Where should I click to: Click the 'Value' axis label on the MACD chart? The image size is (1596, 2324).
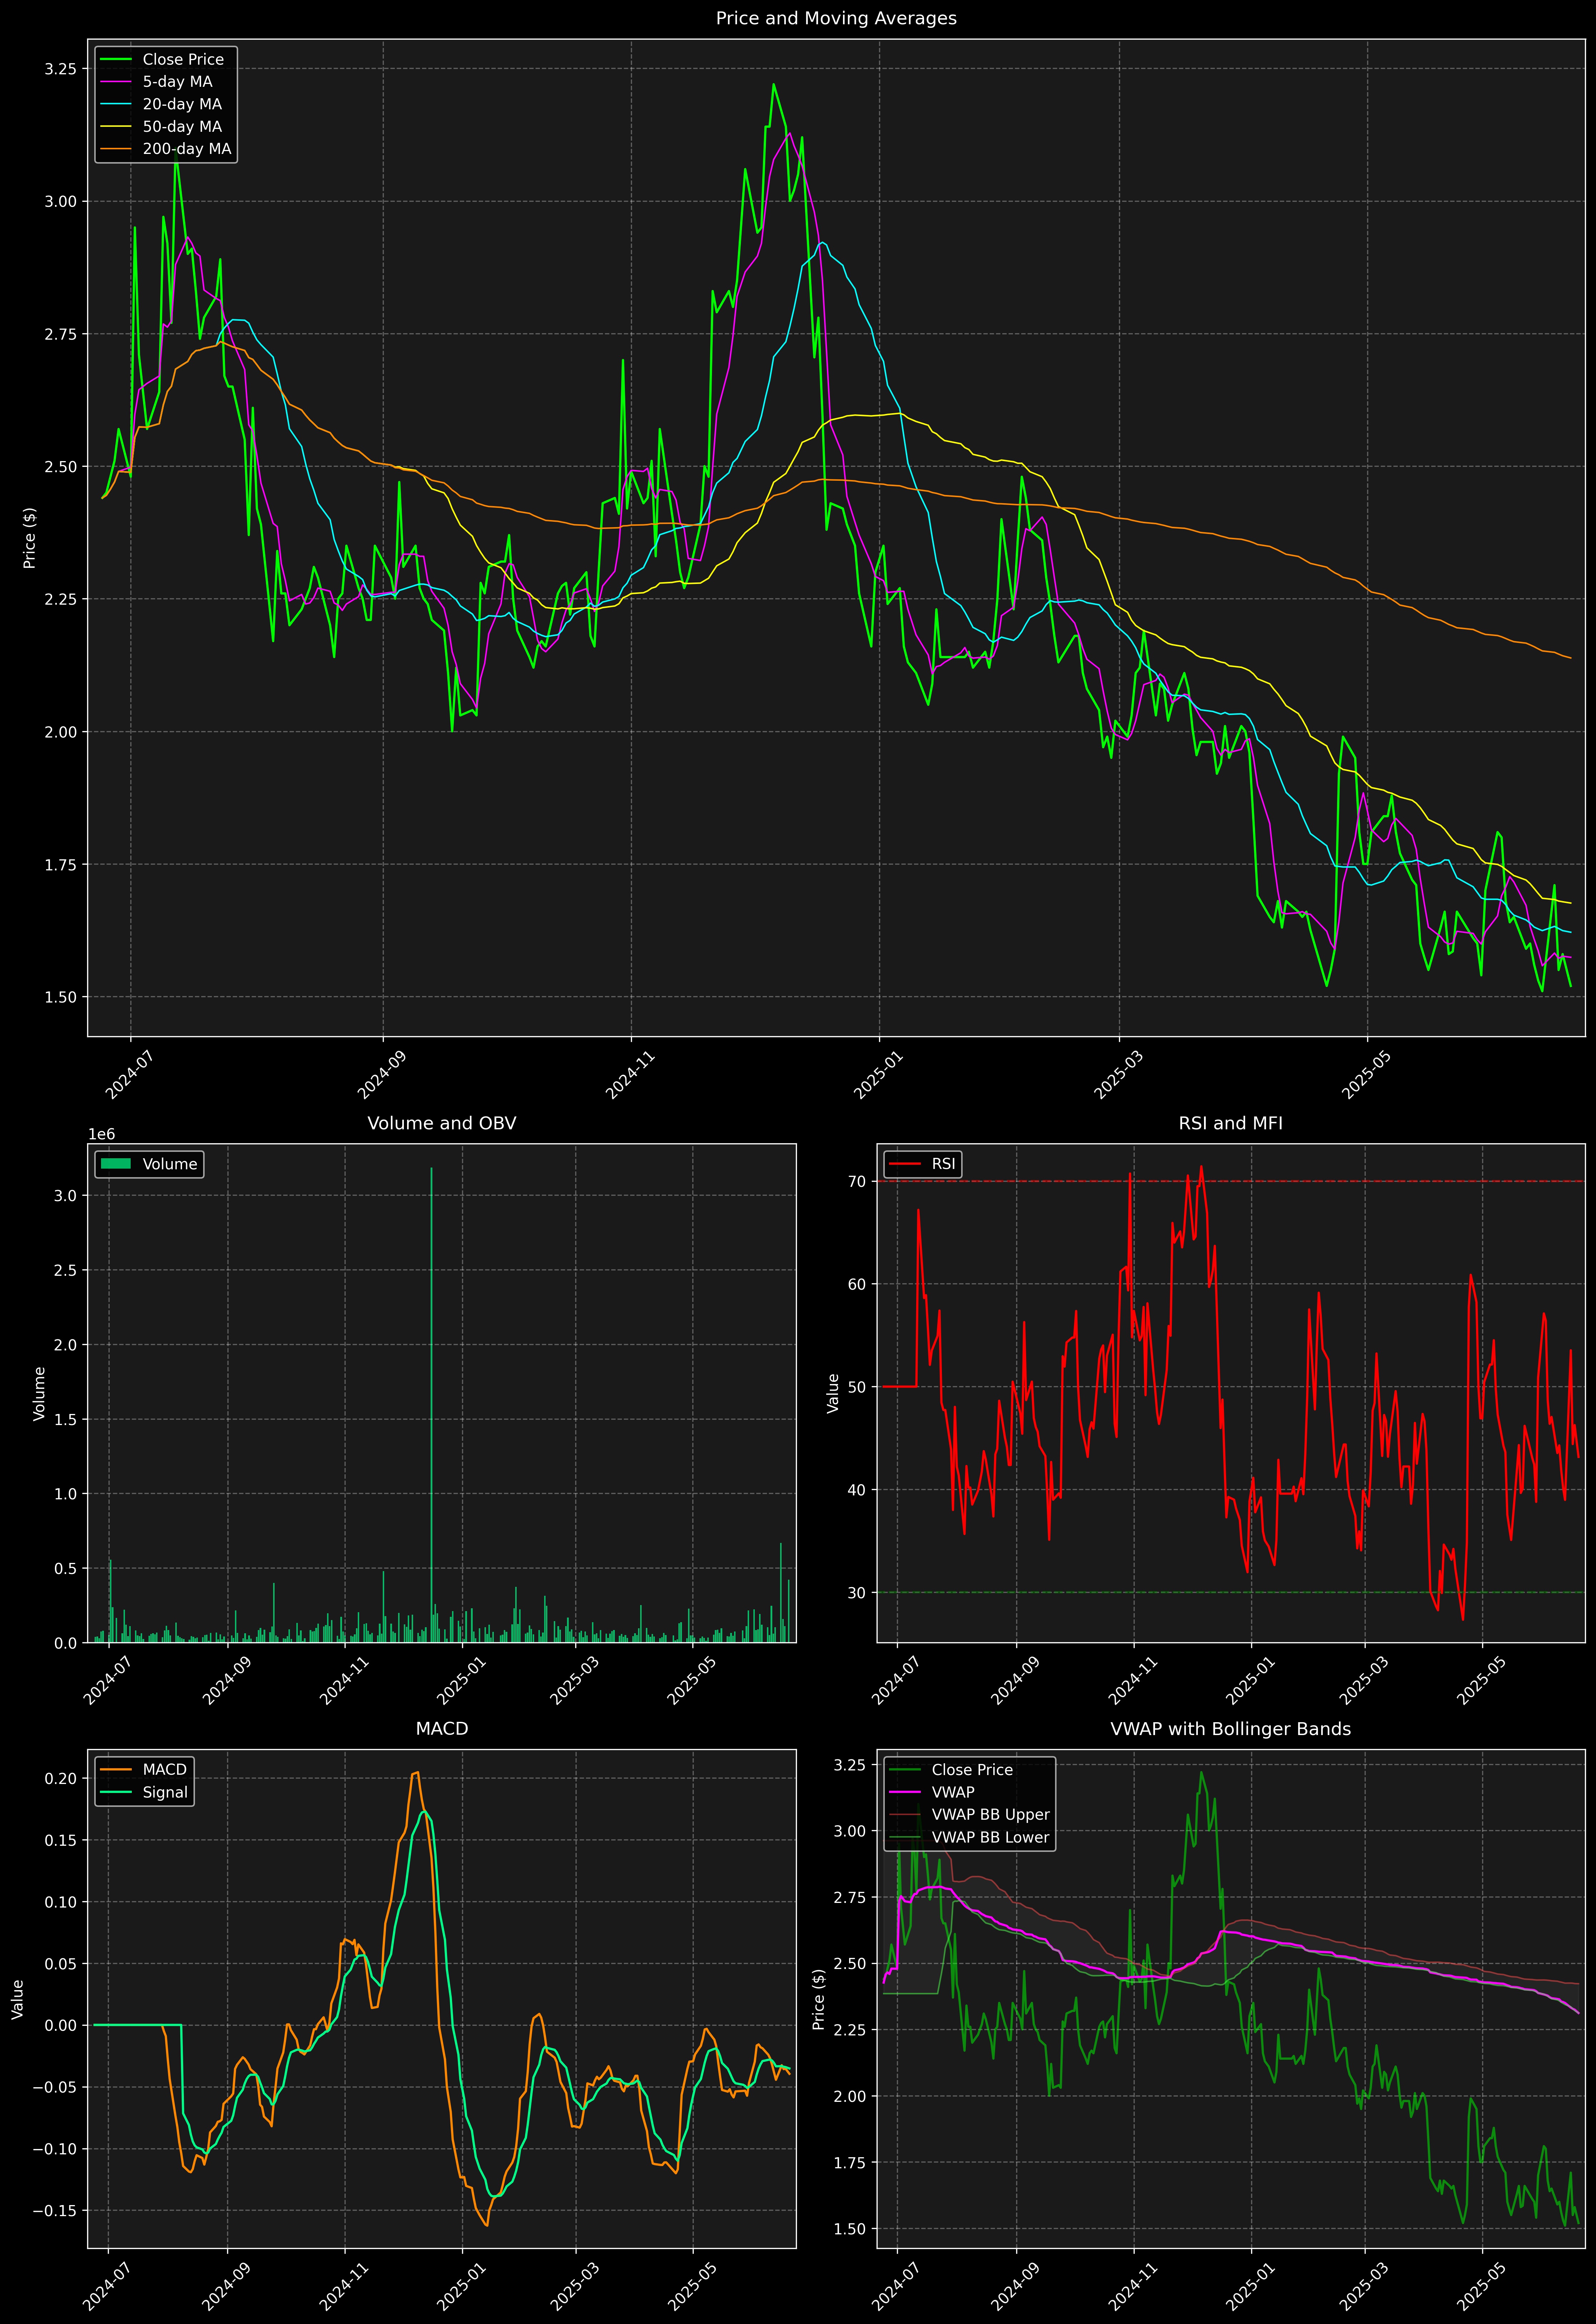coord(17,1999)
